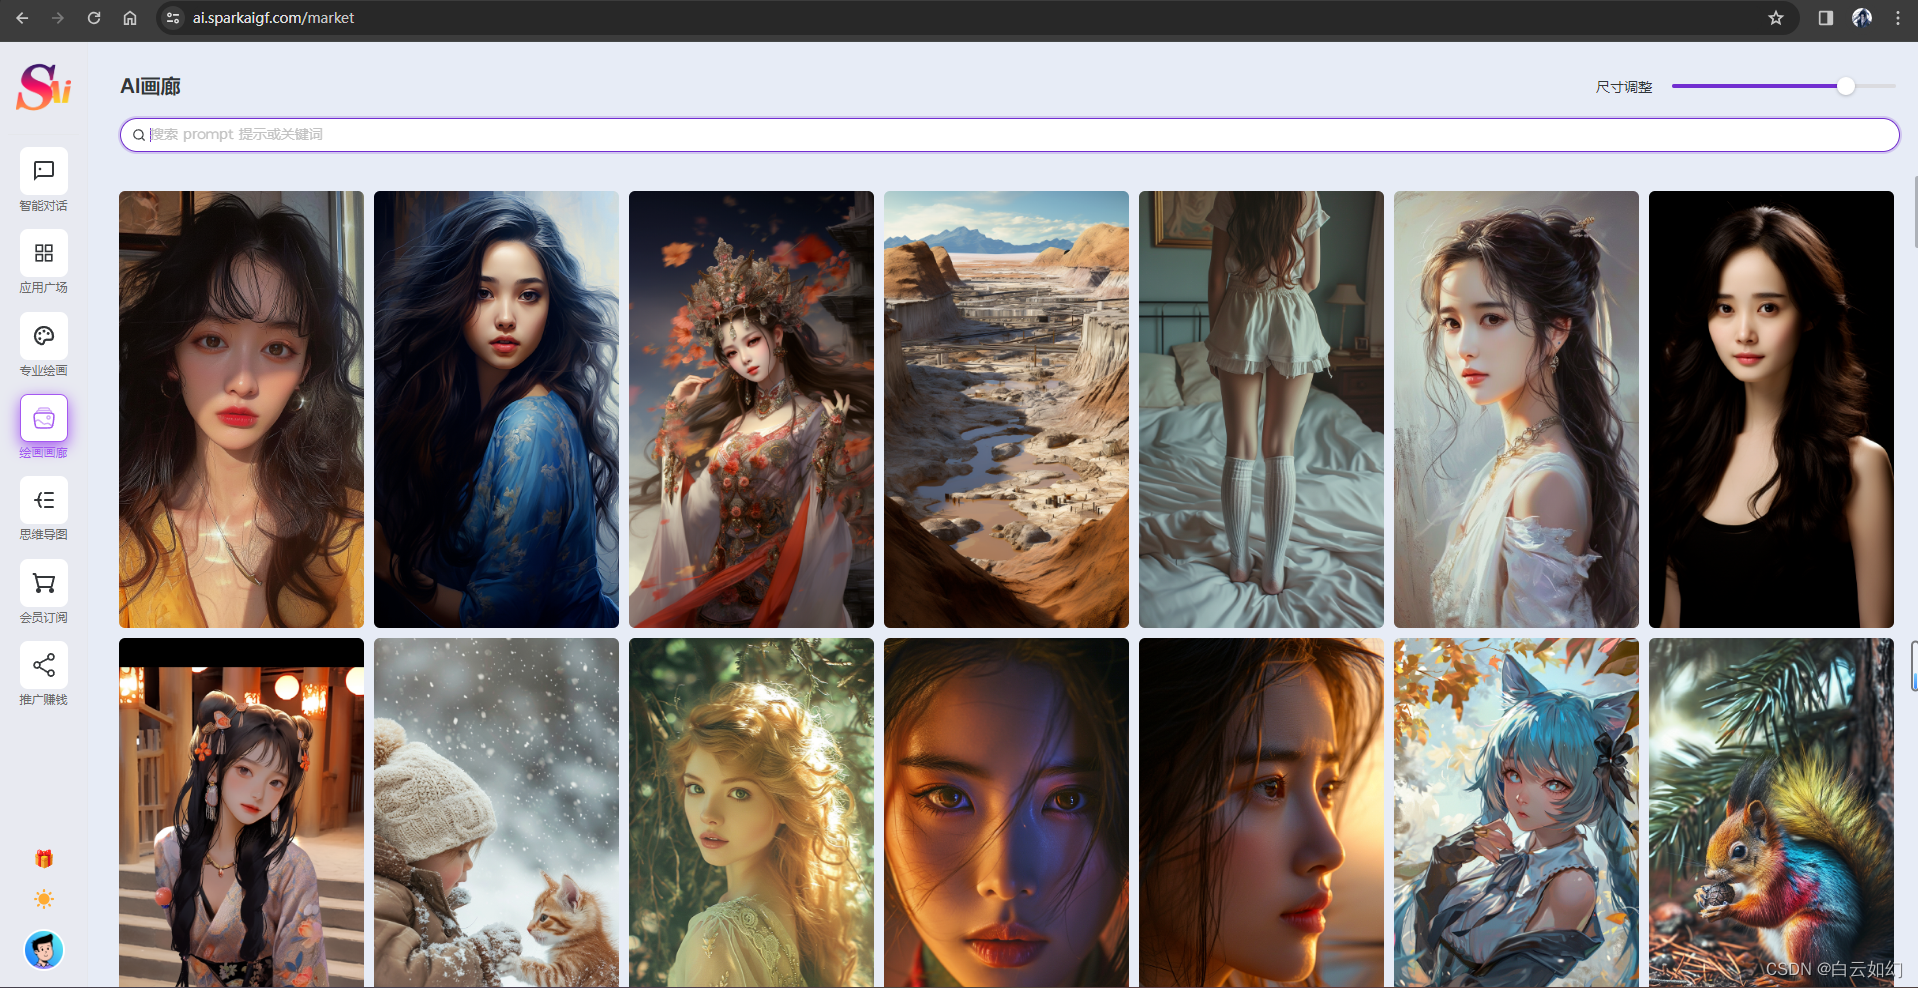Click the 应用广场 sidebar label

click(44, 287)
